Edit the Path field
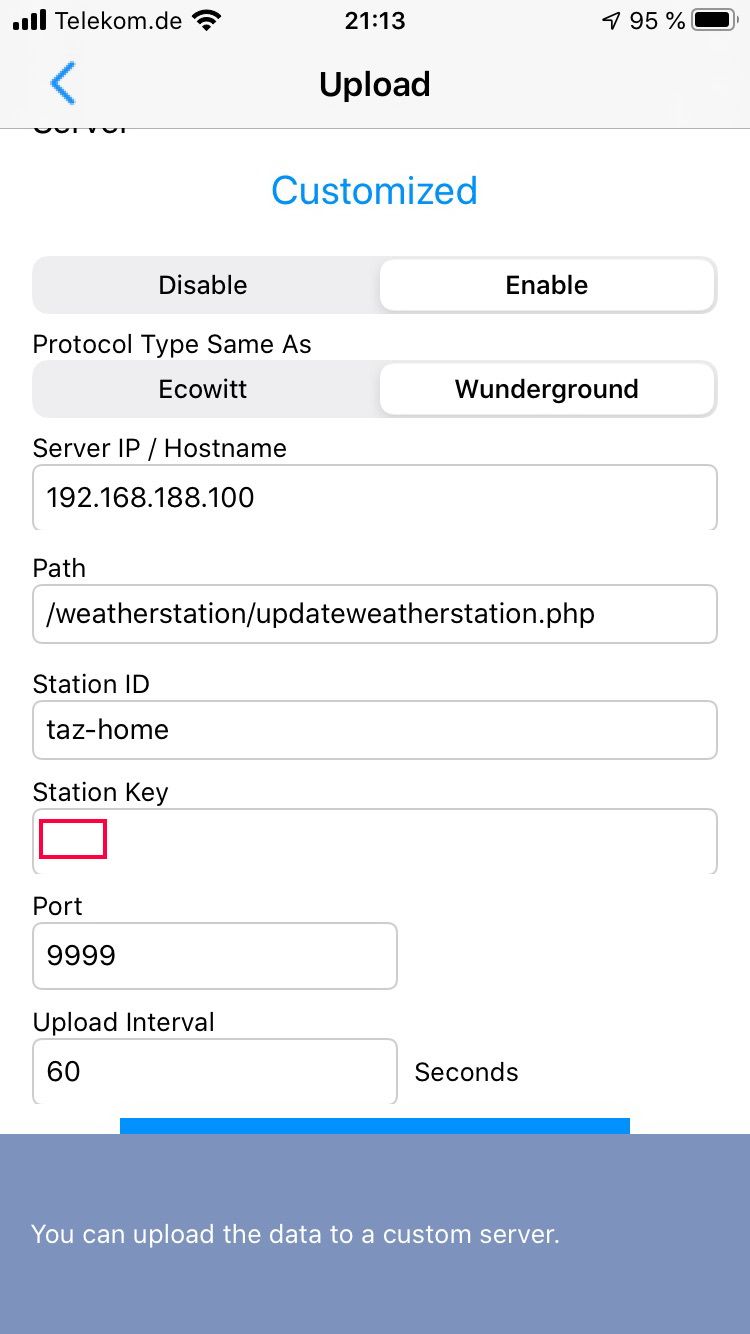Image resolution: width=750 pixels, height=1334 pixels. pos(375,614)
